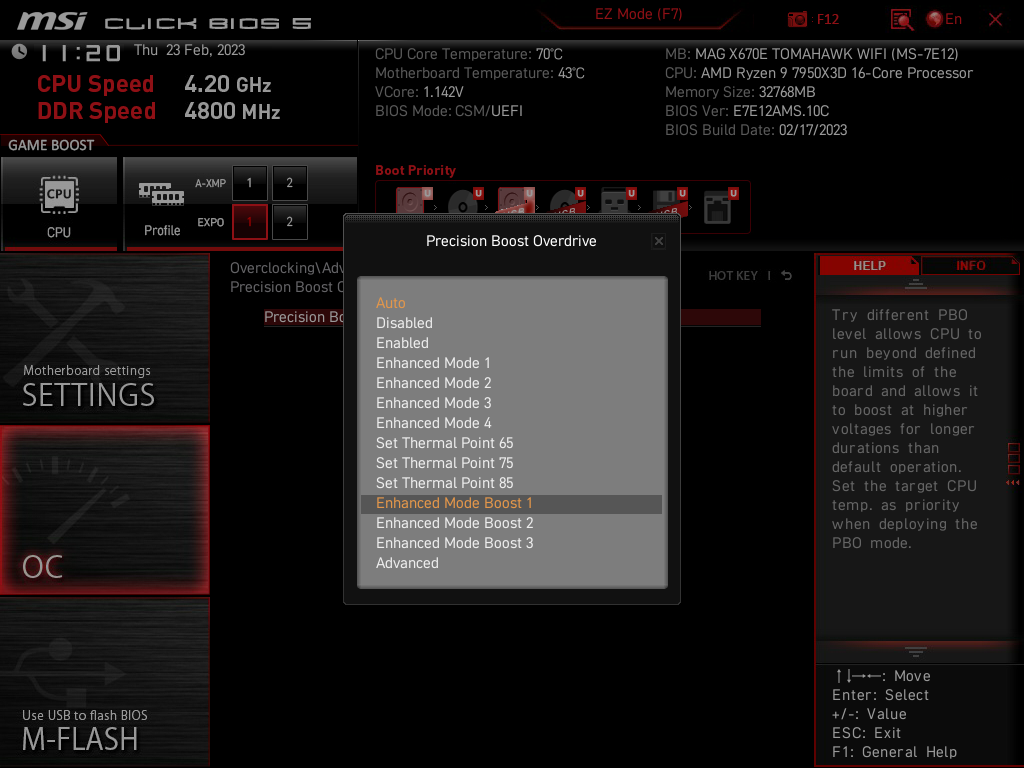
Task: Select the USB hard disk boot device
Action: point(516,200)
